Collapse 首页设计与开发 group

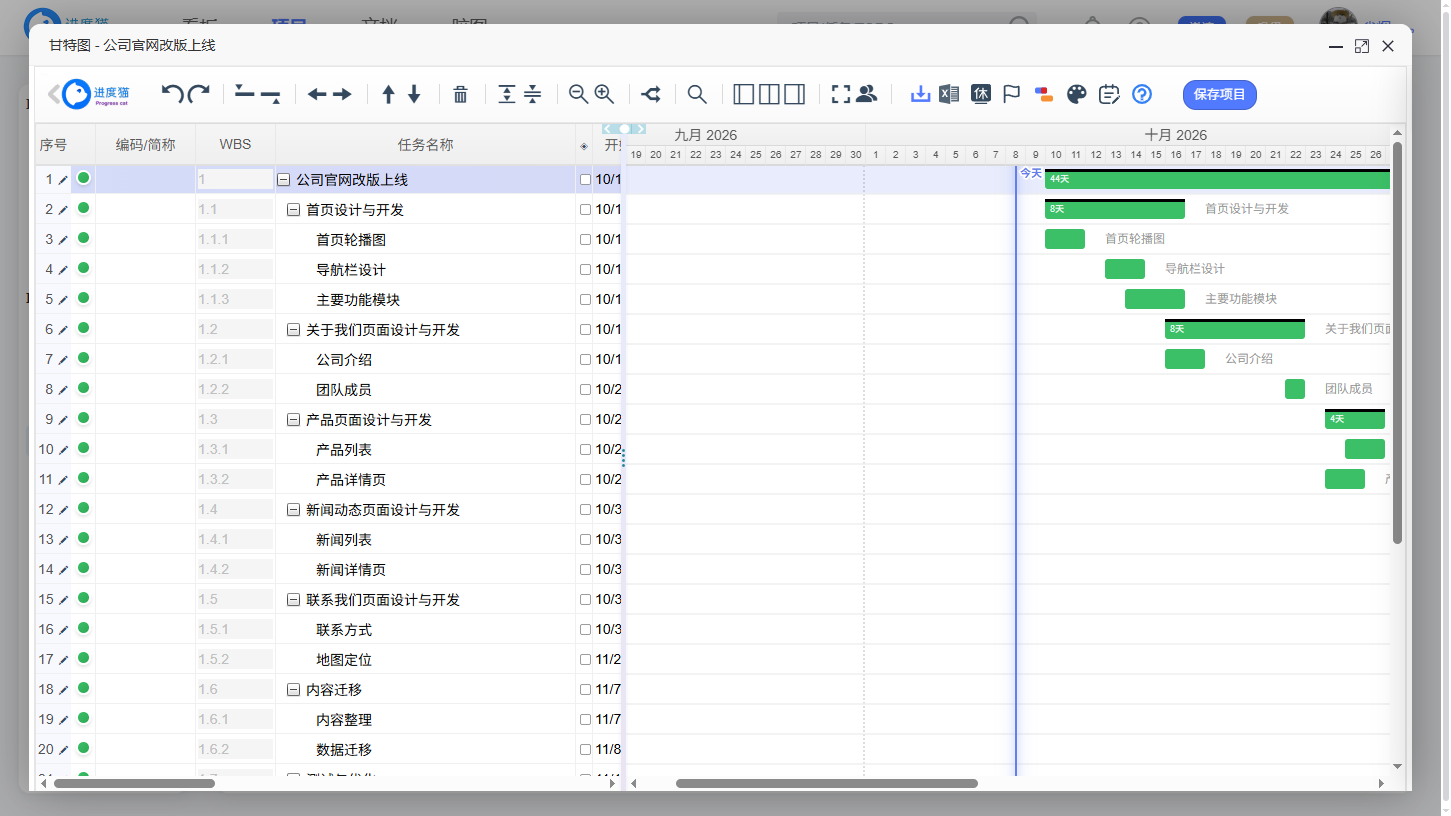click(x=293, y=210)
